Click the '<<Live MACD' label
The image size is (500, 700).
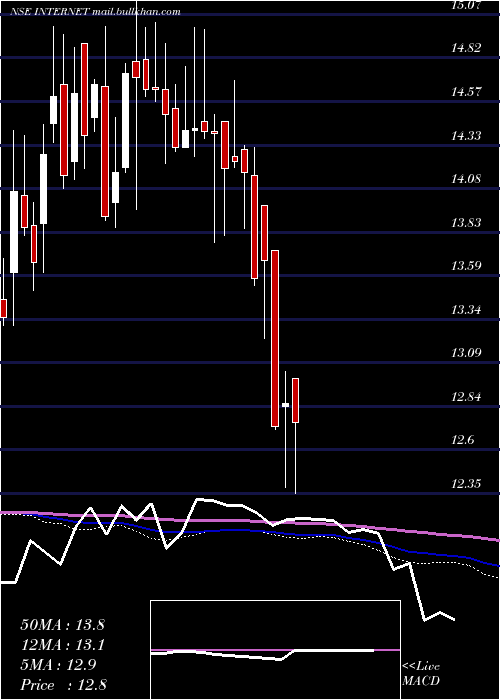pos(421,674)
